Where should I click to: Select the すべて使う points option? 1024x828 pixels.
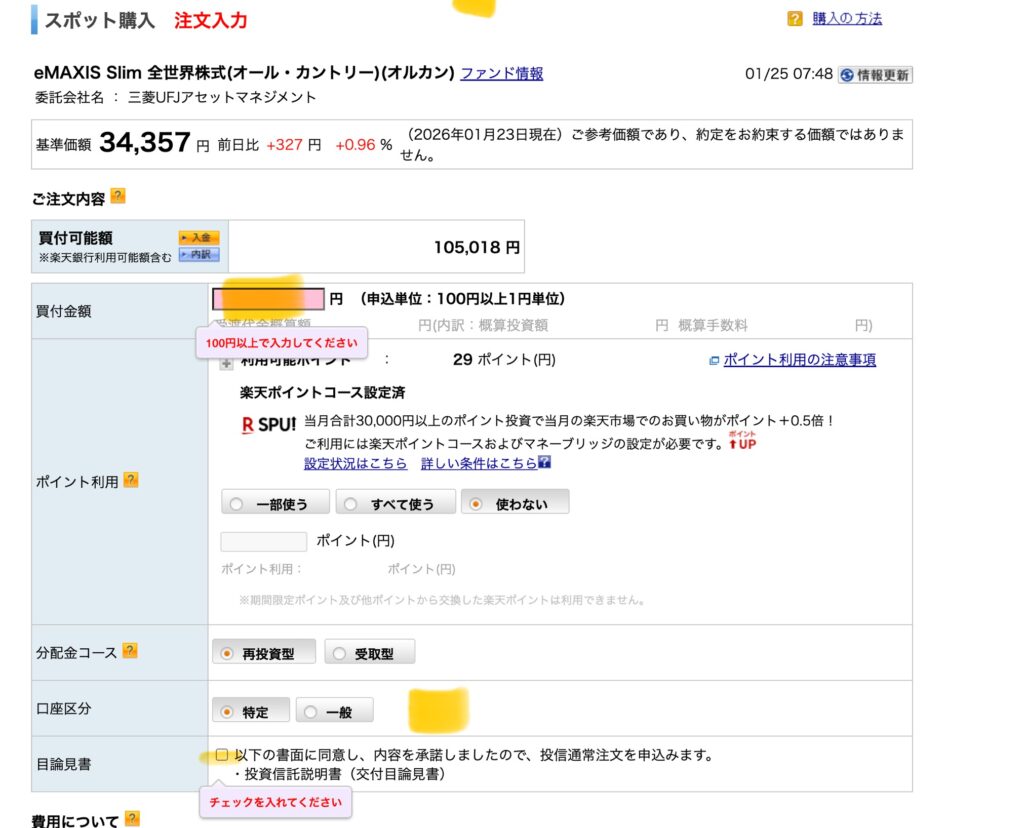click(x=395, y=503)
